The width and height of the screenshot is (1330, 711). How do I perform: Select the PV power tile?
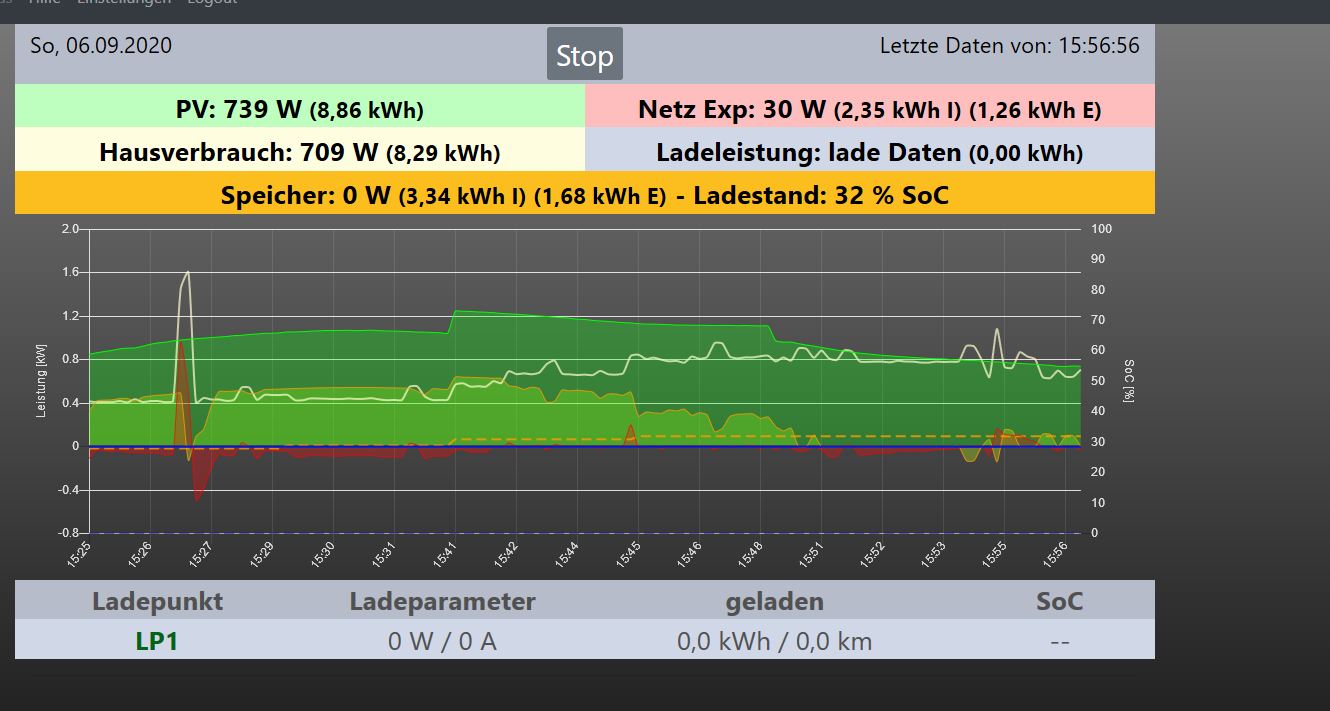[x=300, y=109]
